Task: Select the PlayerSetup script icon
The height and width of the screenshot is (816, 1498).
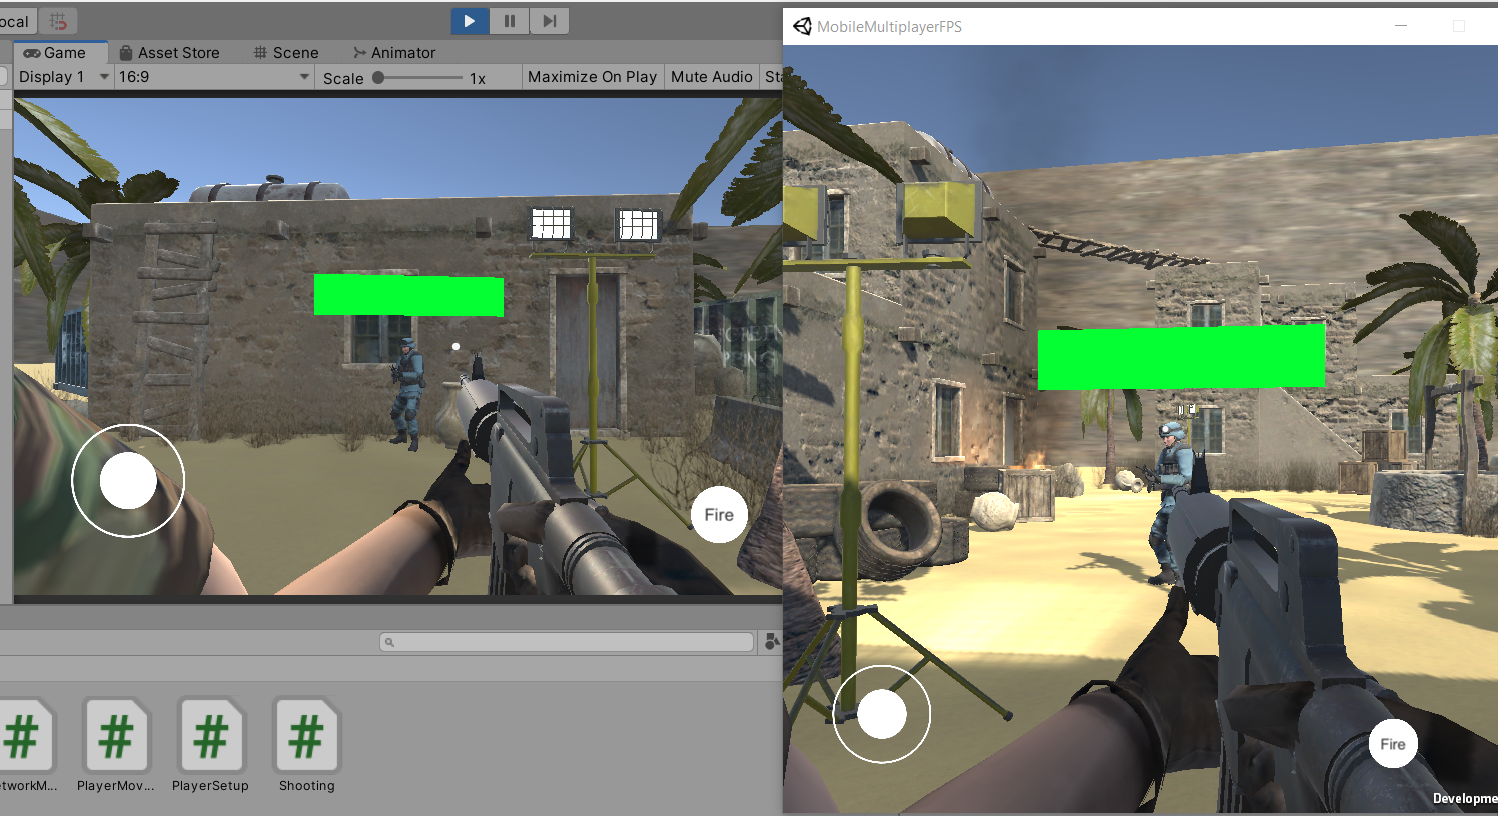Action: 210,737
